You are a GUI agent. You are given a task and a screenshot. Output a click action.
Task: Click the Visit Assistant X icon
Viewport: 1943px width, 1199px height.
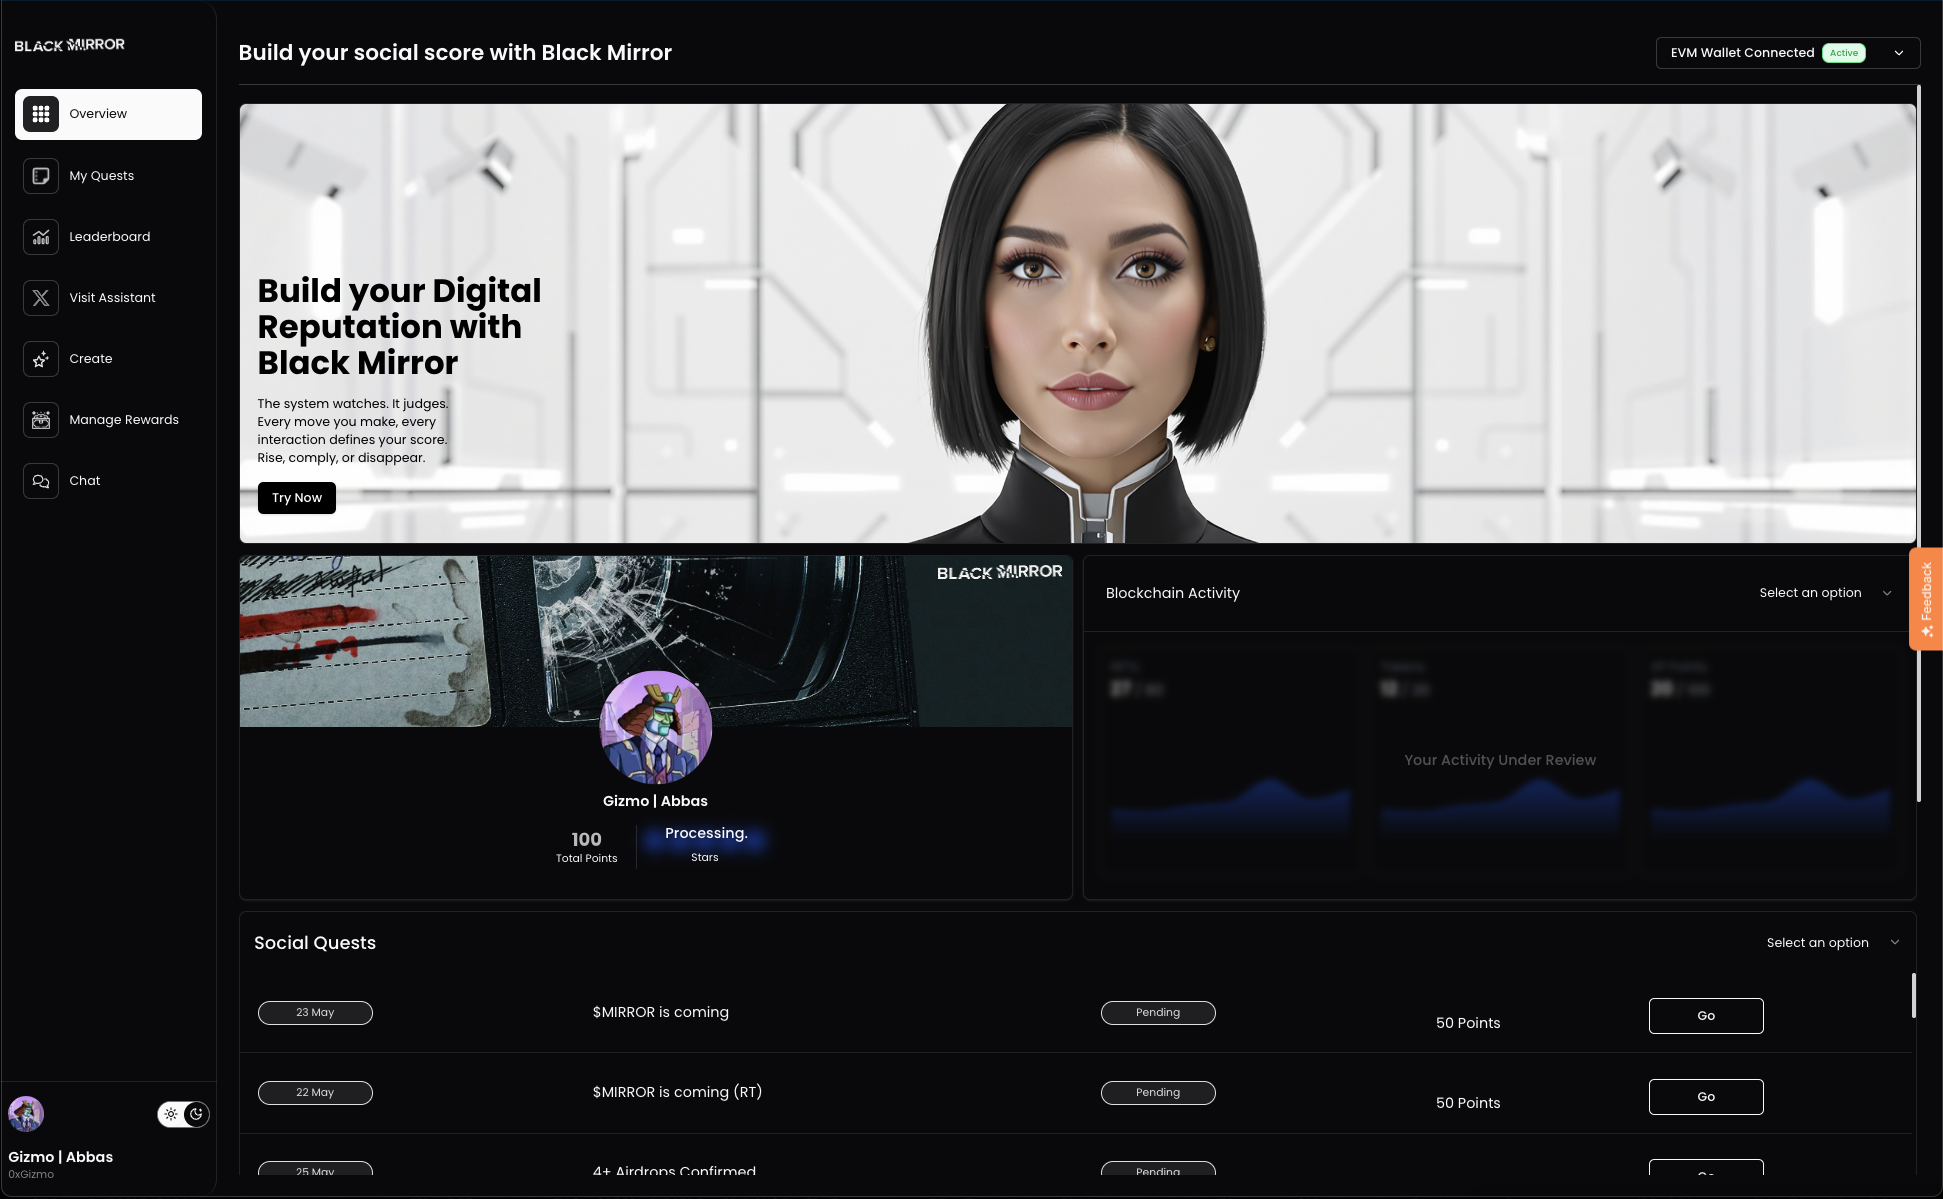[41, 298]
